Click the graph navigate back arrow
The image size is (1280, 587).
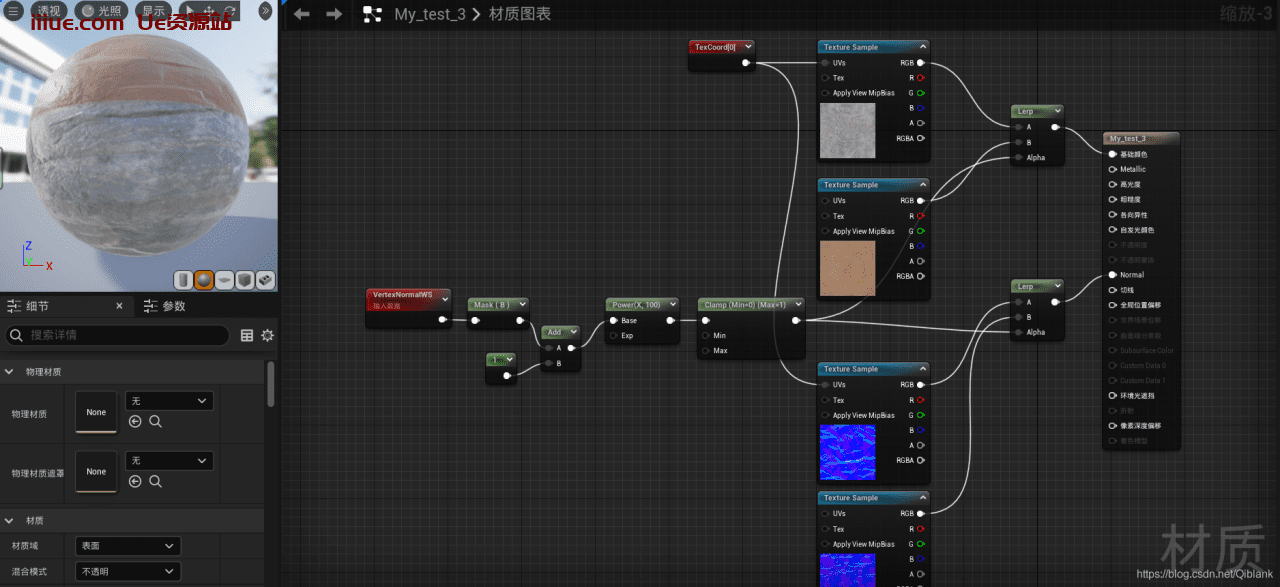[x=302, y=14]
